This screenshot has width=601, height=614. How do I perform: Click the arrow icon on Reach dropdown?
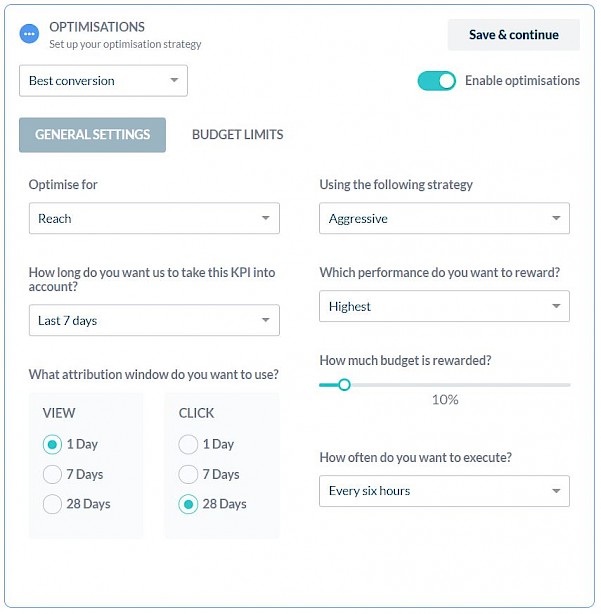(x=265, y=218)
